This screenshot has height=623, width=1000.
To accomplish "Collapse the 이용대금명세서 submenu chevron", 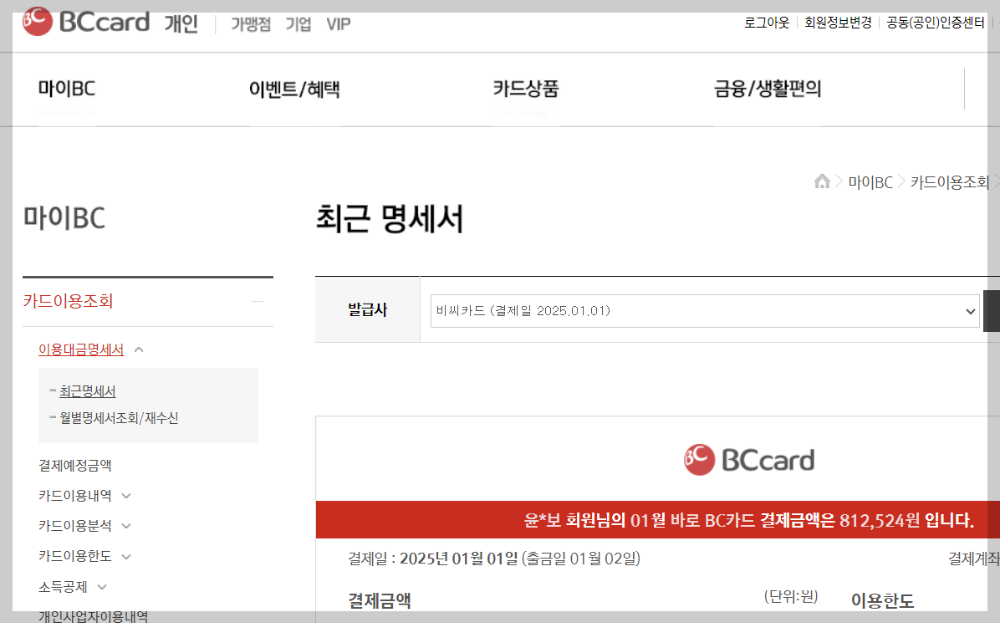I will [139, 349].
